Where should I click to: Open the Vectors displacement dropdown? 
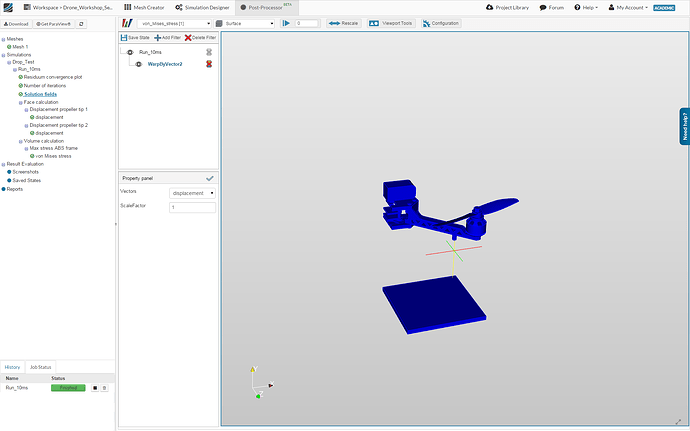192,192
